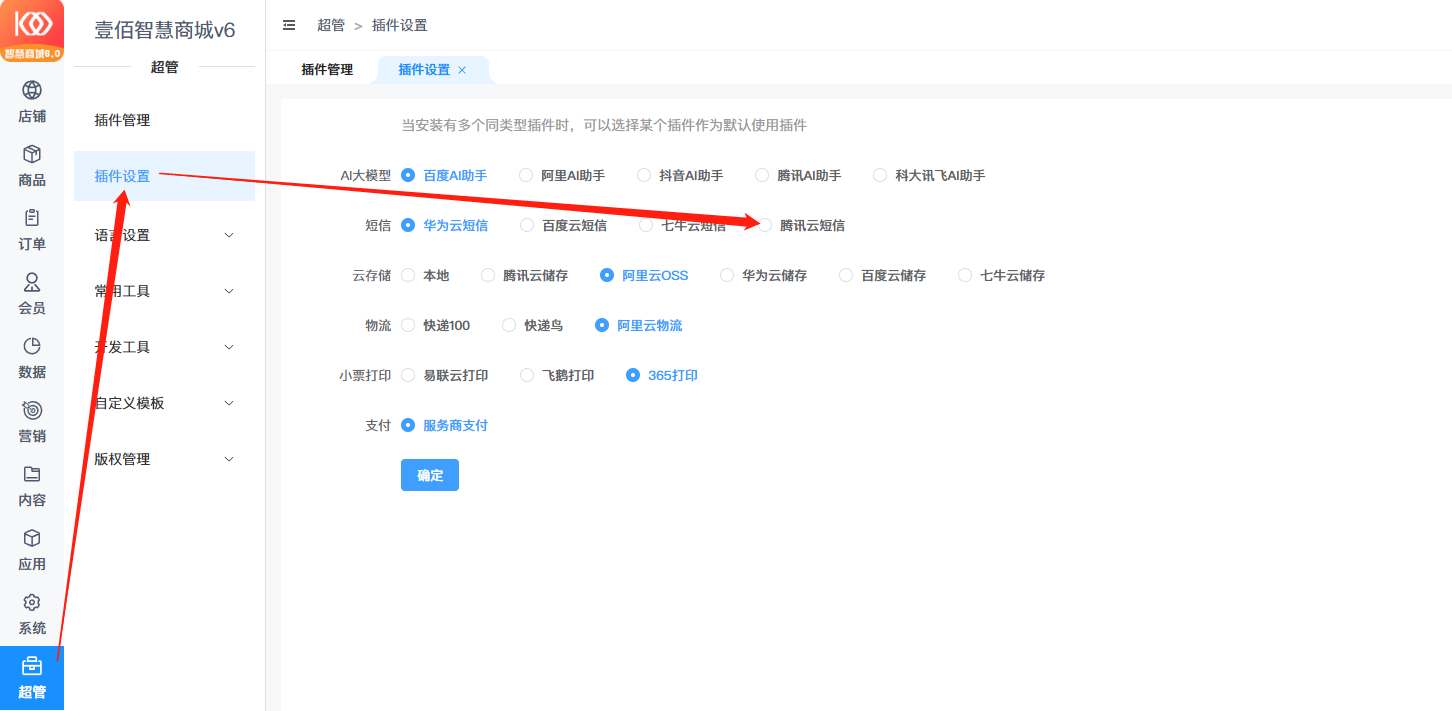Click the 壹佰智慧商城v6 title

165,30
